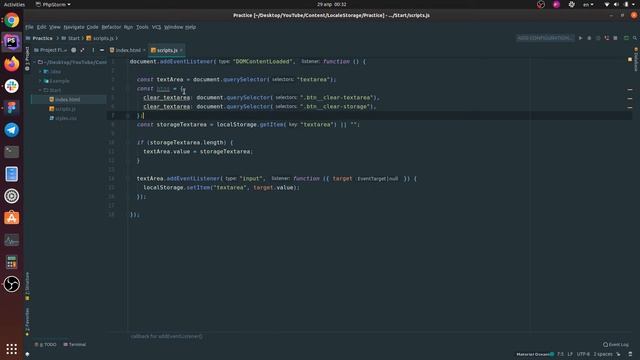640x360 pixels.
Task: Open the Tools menu
Action: point(142,27)
